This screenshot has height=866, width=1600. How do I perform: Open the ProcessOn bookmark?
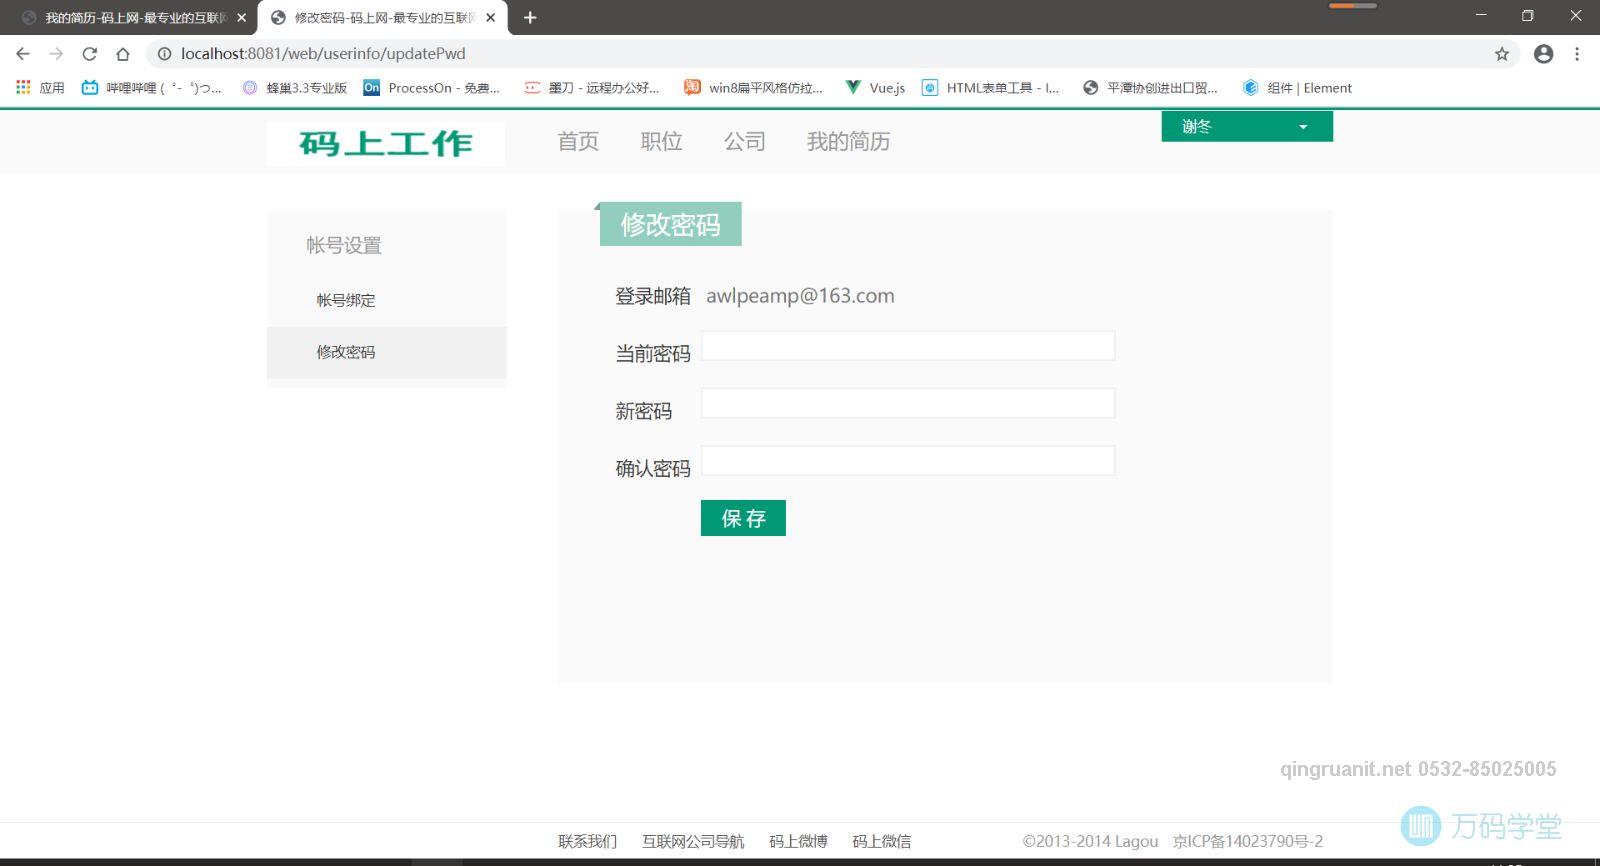(x=431, y=88)
